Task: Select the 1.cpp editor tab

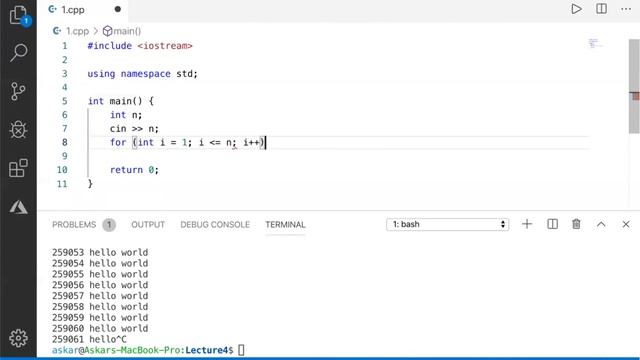Action: pyautogui.click(x=82, y=10)
